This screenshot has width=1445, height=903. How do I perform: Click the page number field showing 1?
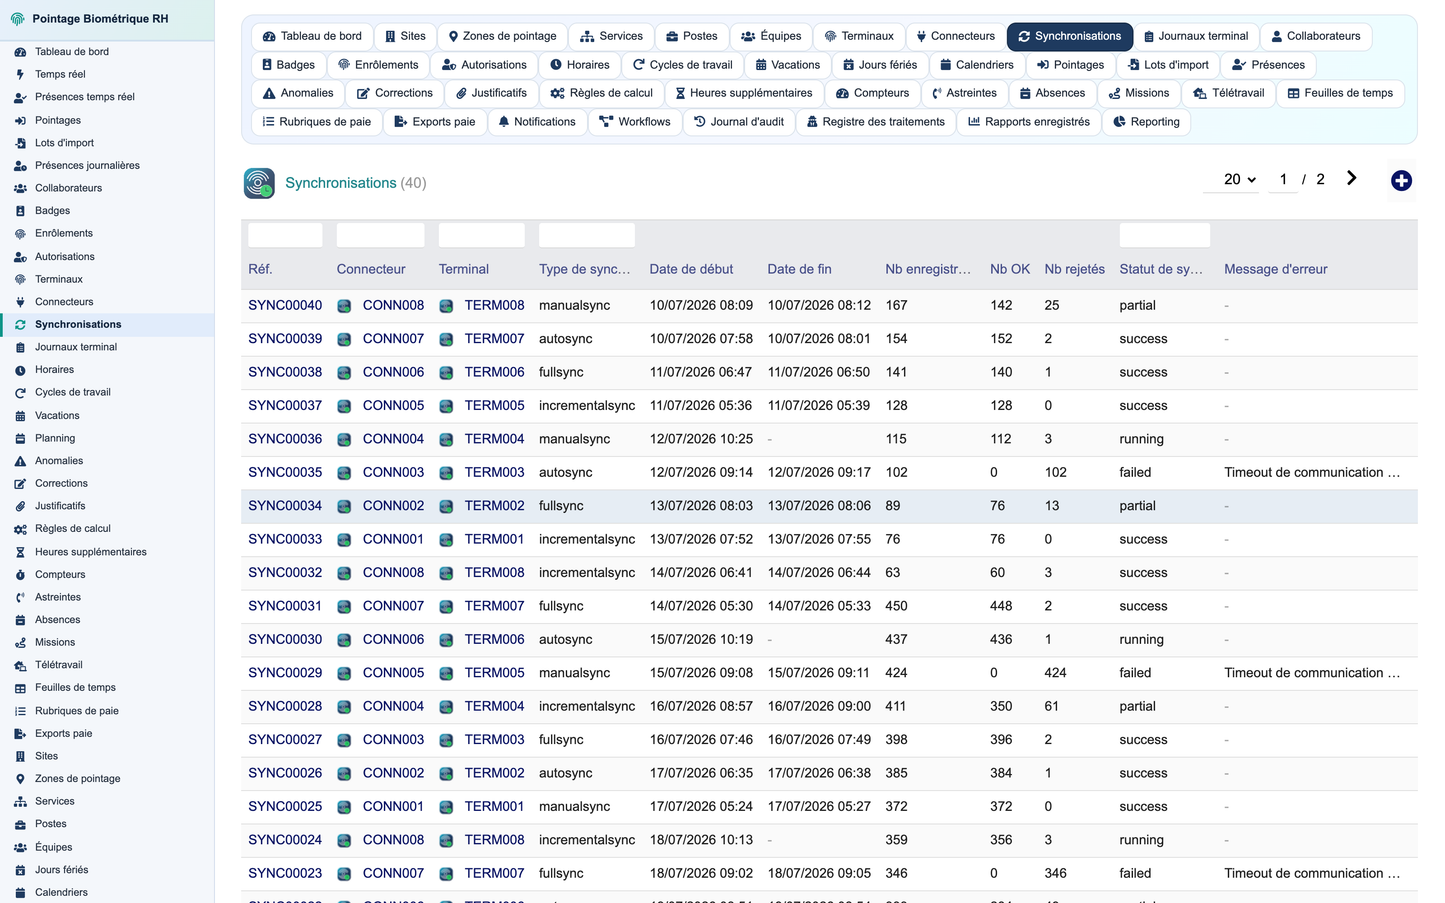[x=1283, y=179]
